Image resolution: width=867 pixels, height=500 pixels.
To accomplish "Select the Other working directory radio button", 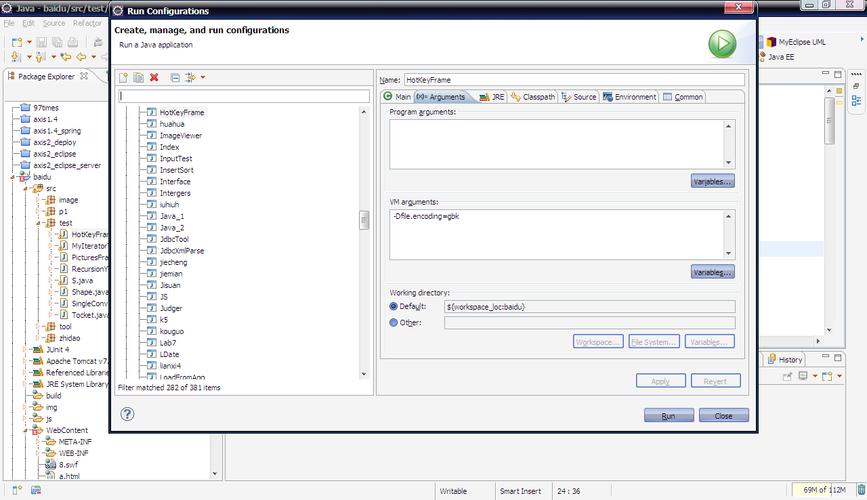I will pos(394,322).
